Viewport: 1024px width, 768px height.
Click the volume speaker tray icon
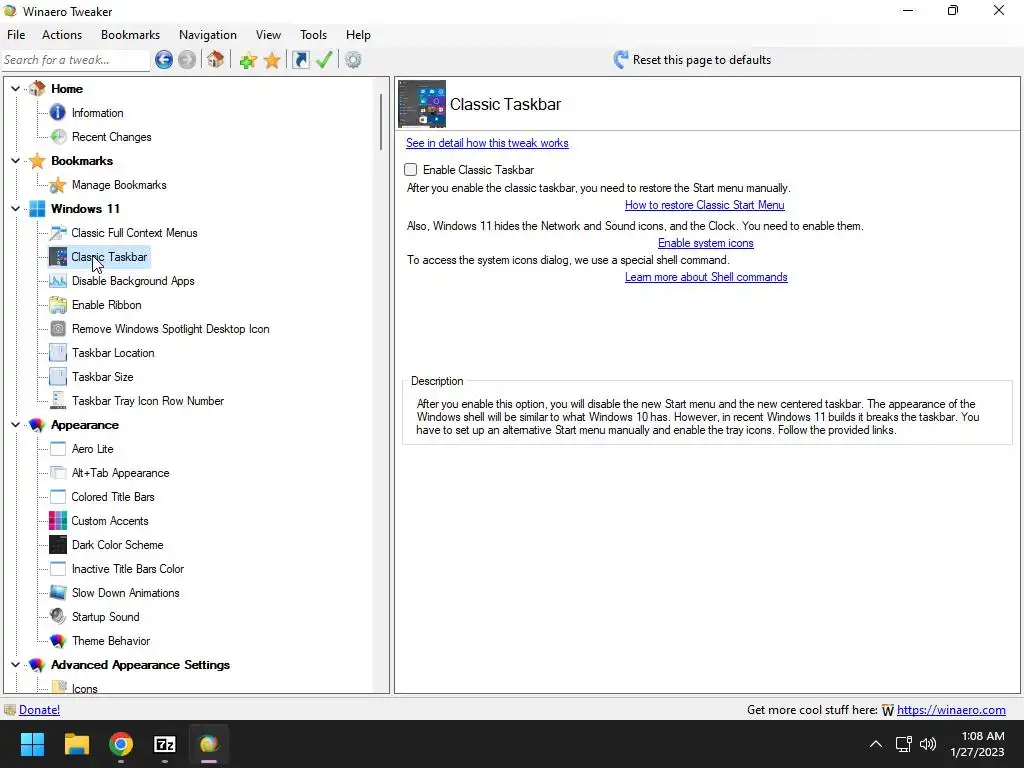[928, 744]
